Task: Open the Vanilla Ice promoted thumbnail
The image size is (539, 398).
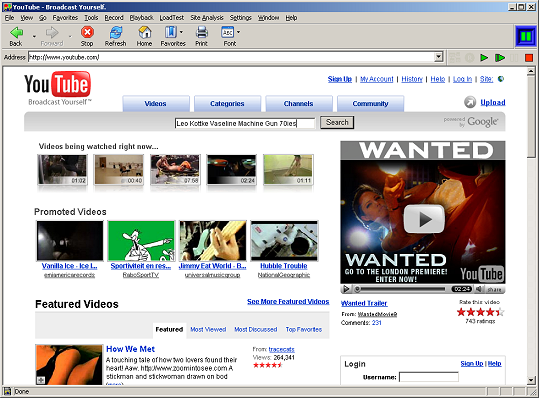Action: (70, 241)
